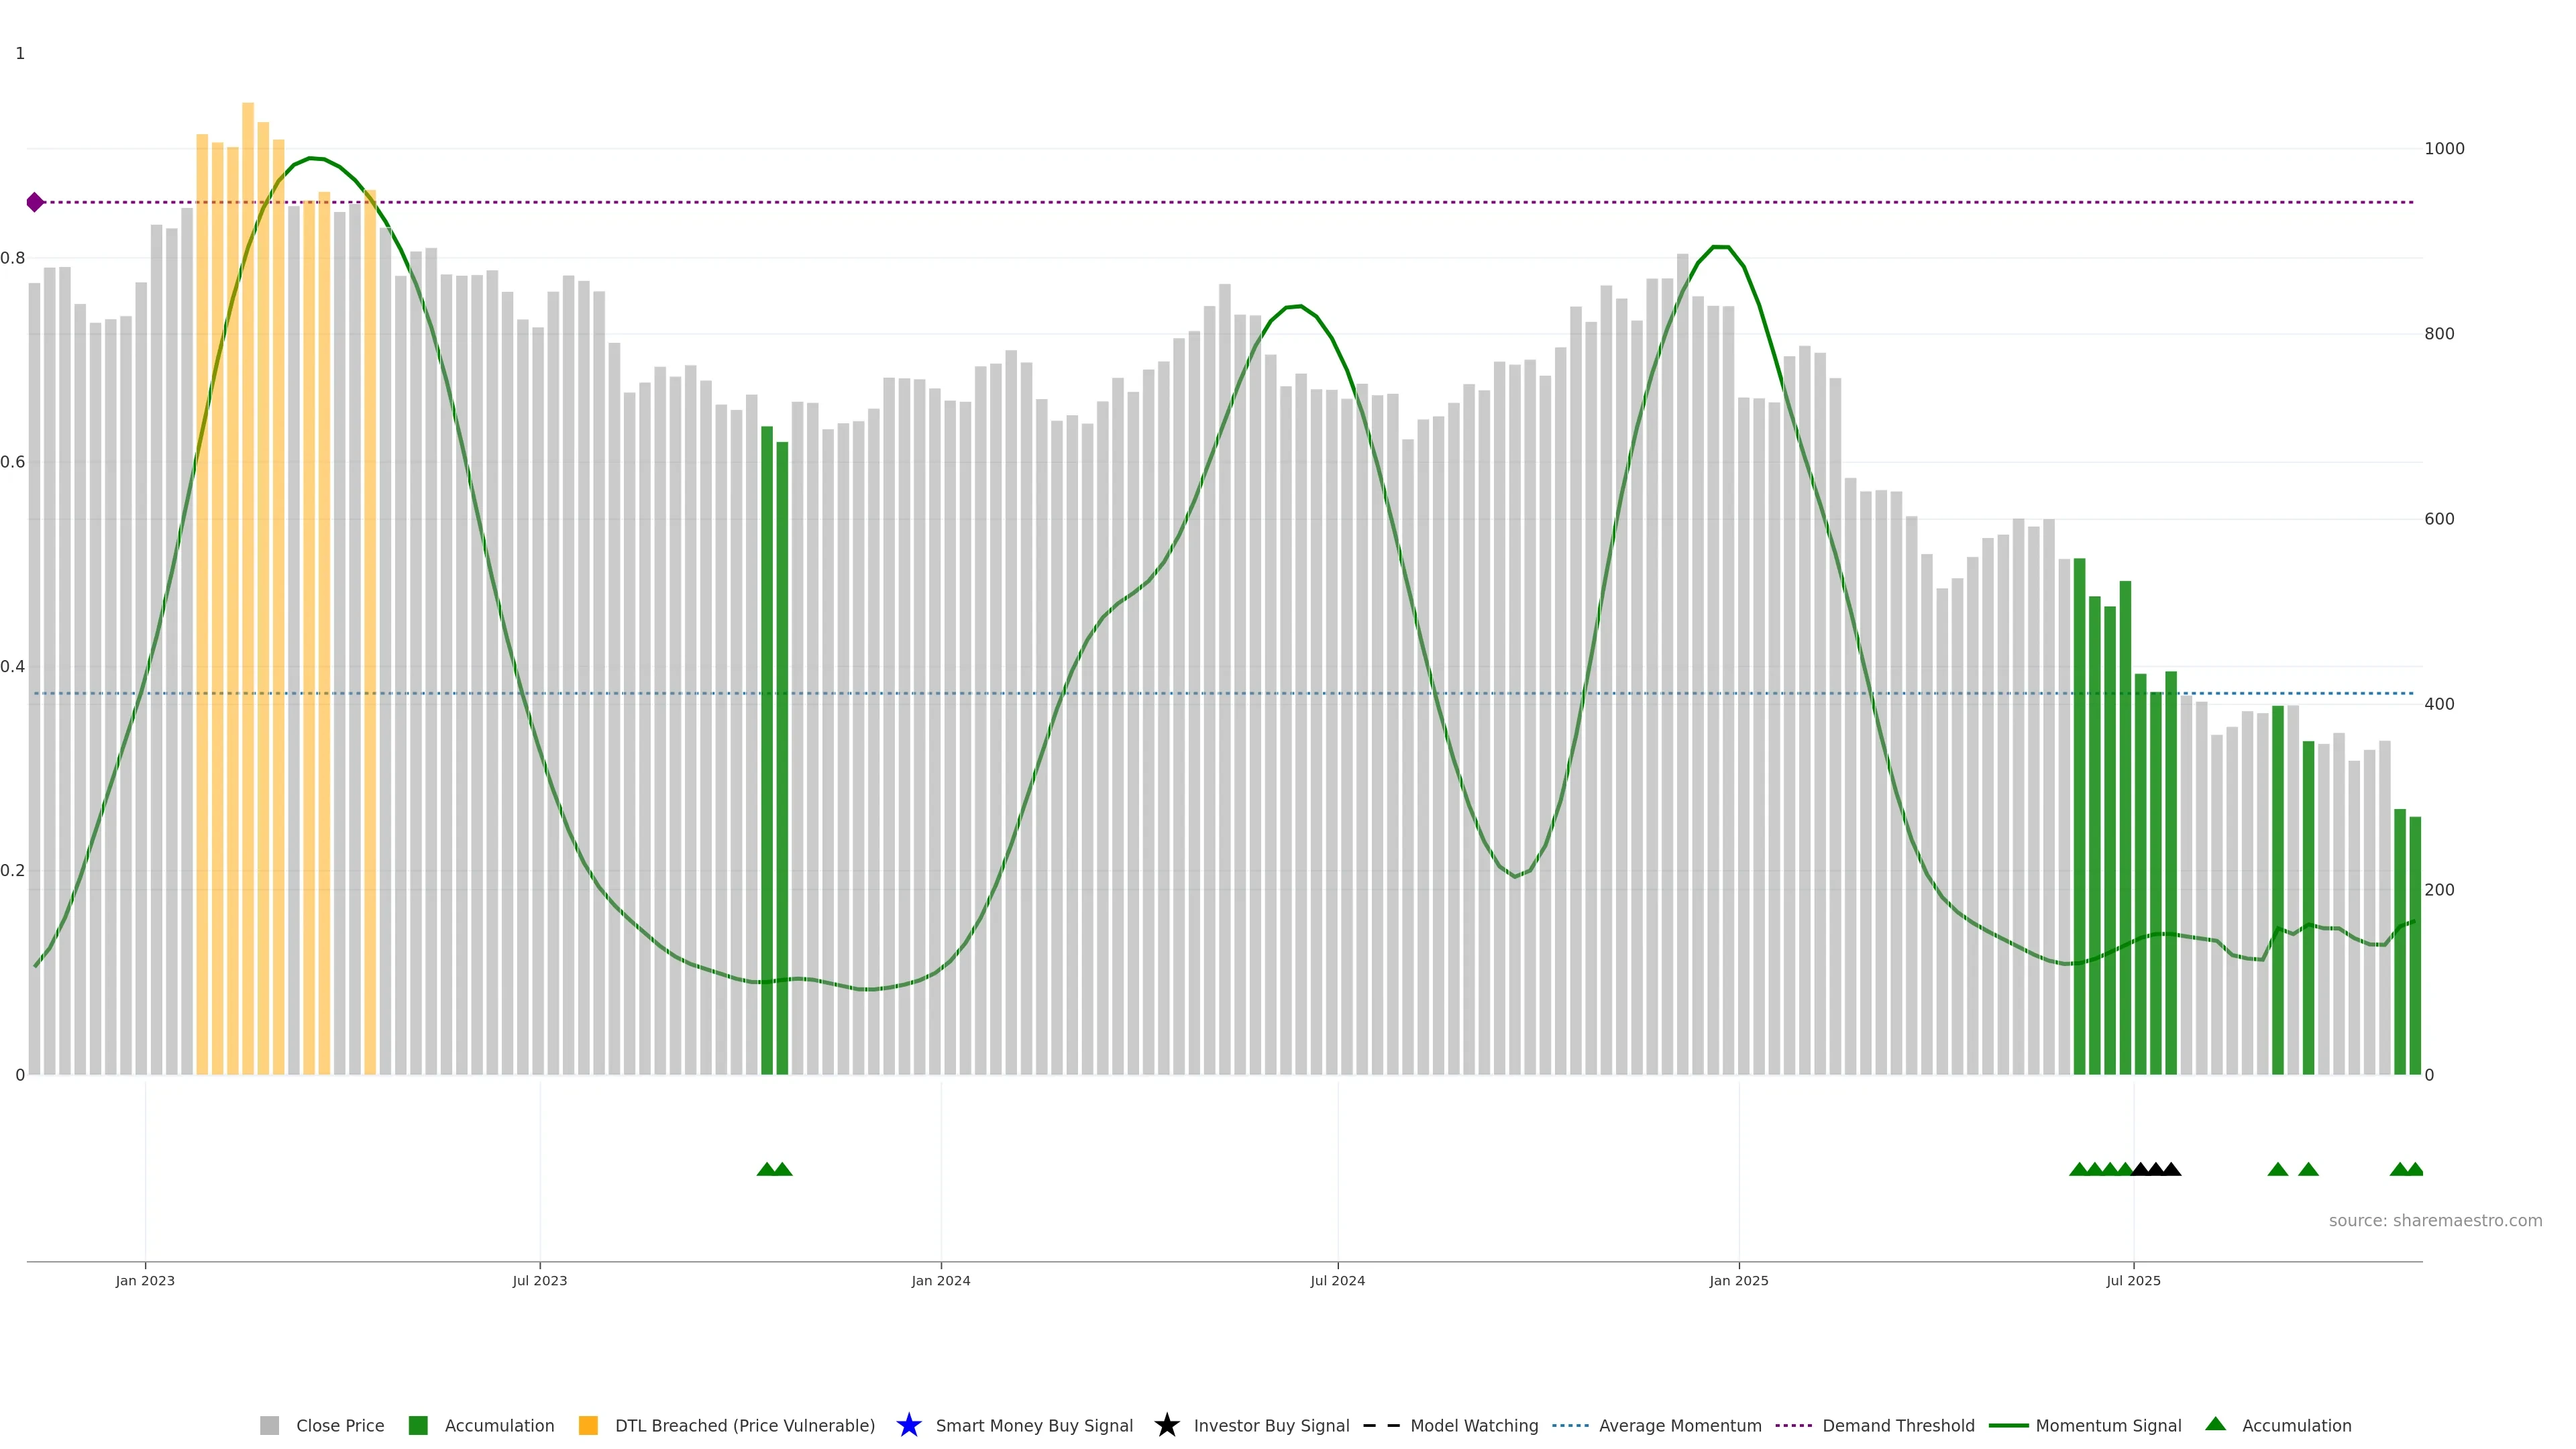Viewport: 2576px width, 1449px height.
Task: Click the green Accumulation triangle legend icon
Action: click(x=2215, y=1424)
